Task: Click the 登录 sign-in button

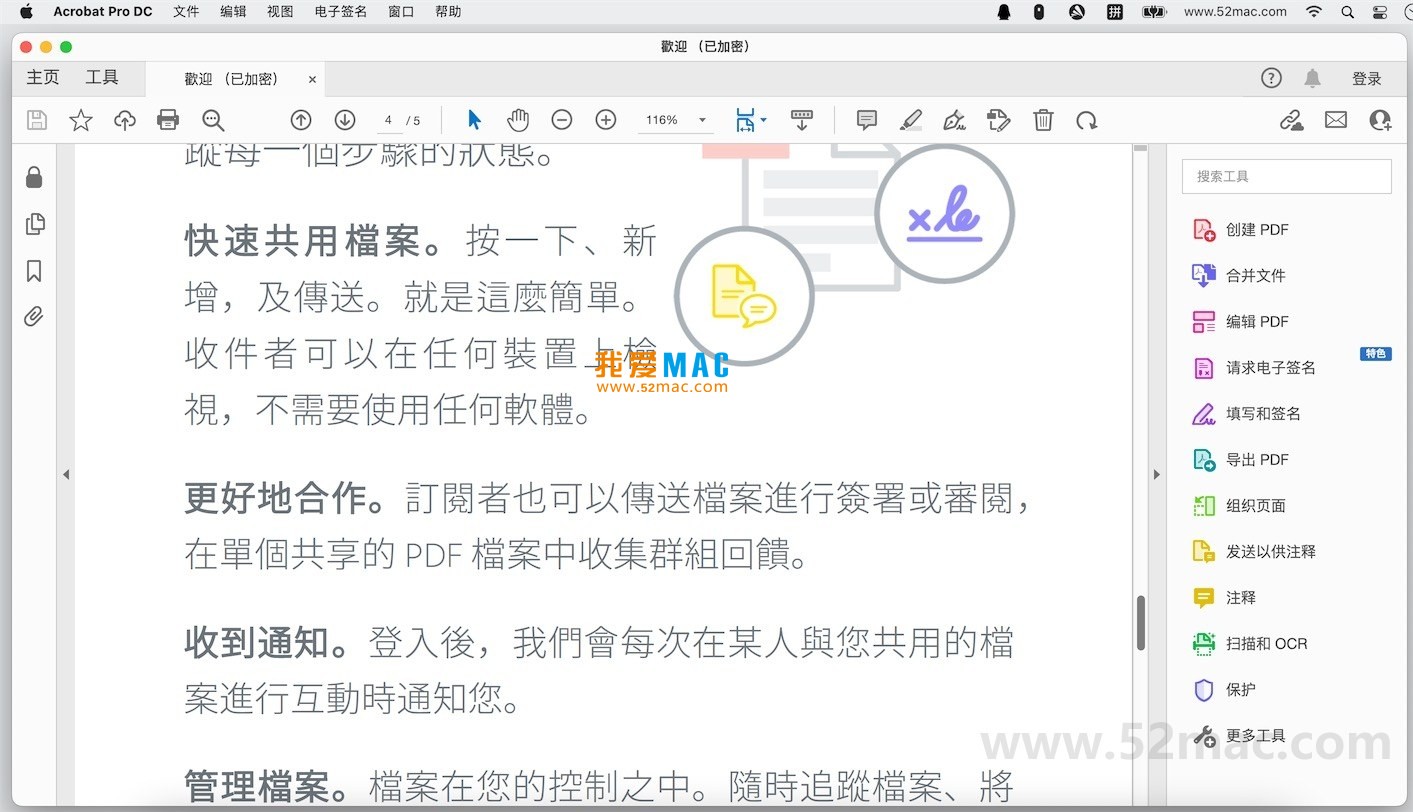Action: click(x=1367, y=78)
